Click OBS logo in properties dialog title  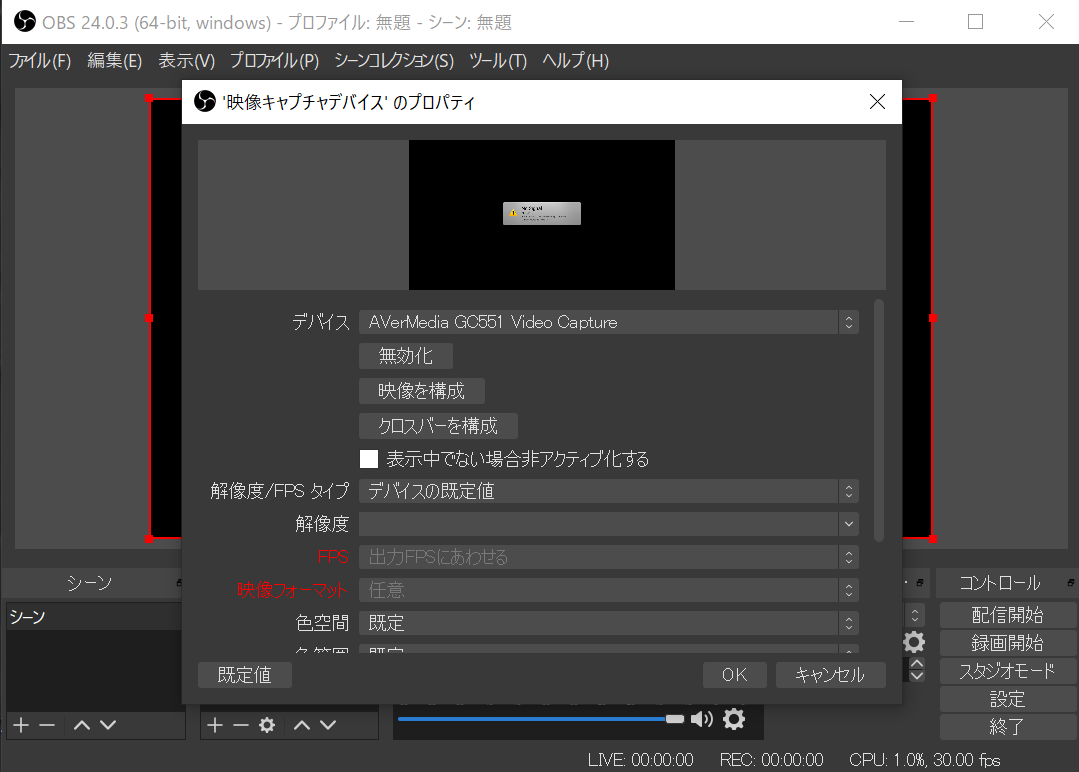click(x=204, y=102)
